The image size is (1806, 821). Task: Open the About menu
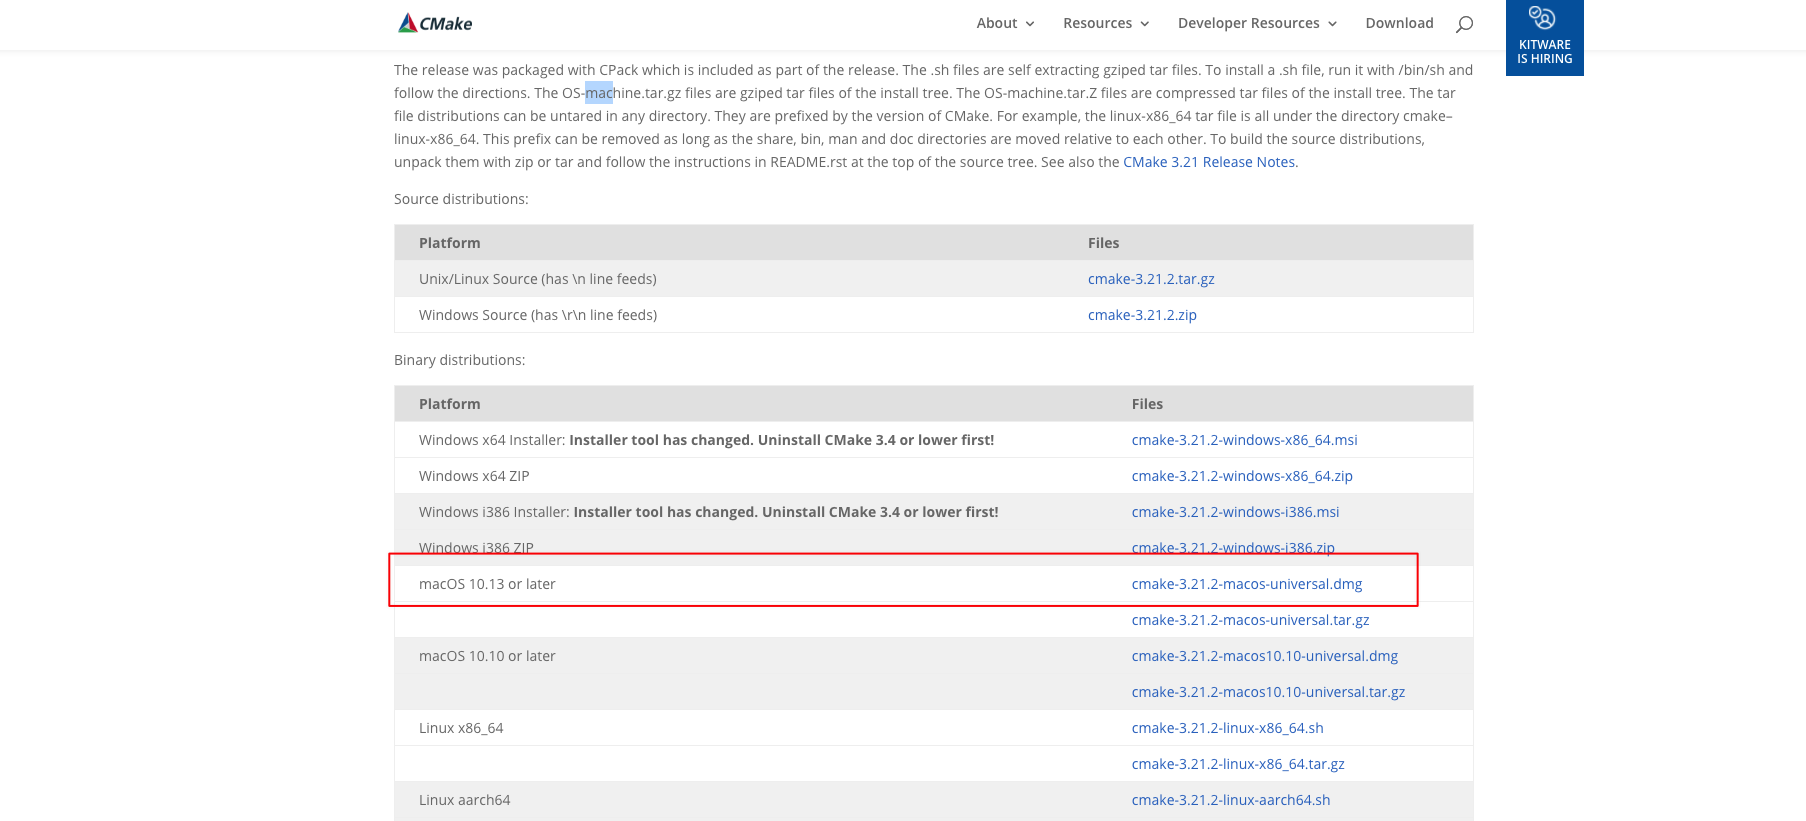coord(997,23)
